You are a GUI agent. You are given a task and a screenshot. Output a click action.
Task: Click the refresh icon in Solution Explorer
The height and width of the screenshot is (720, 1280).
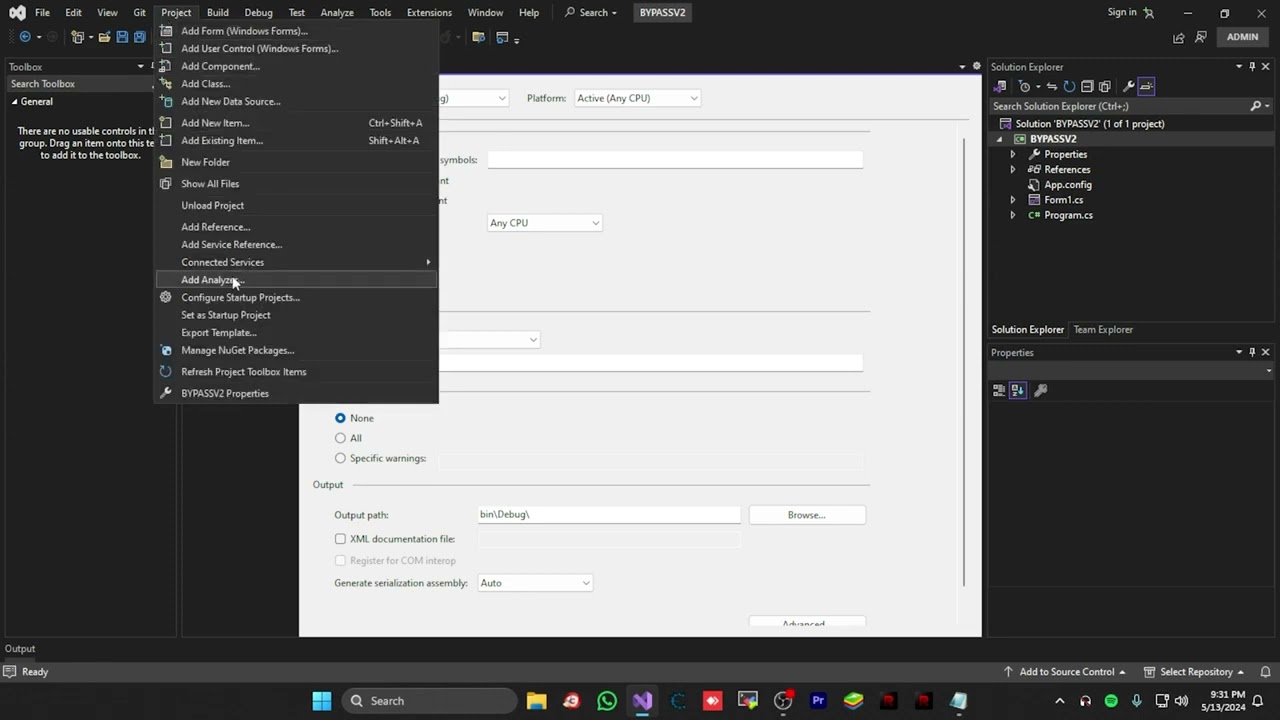[1069, 86]
